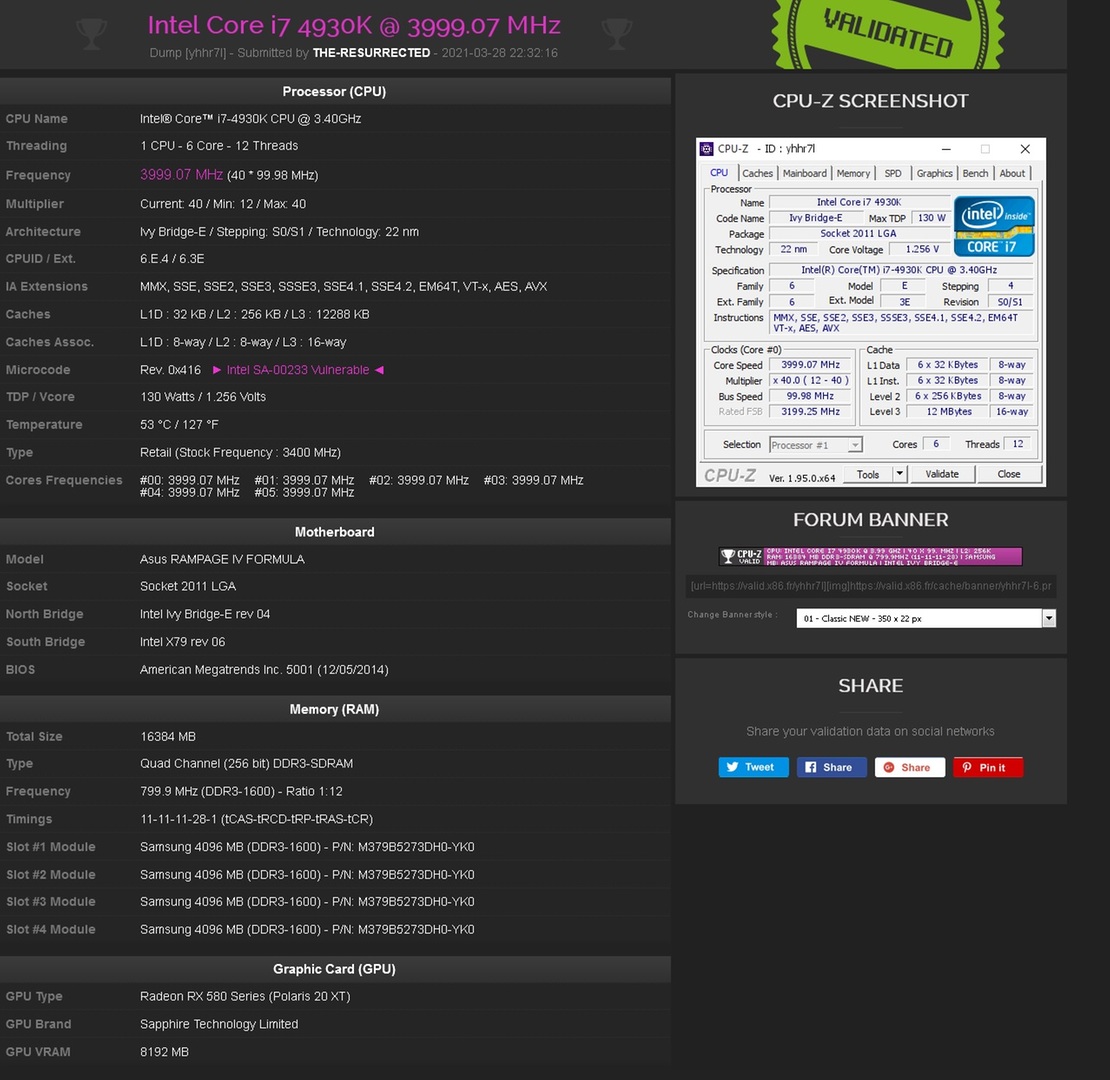
Task: Click the Validate button in CPU-Z
Action: (x=942, y=474)
